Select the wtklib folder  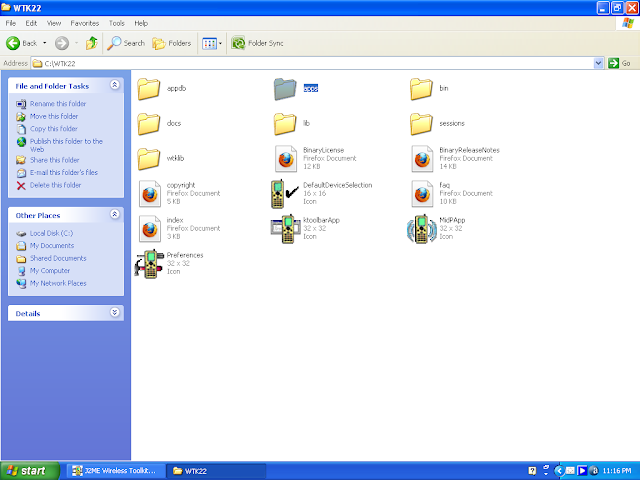[149, 158]
